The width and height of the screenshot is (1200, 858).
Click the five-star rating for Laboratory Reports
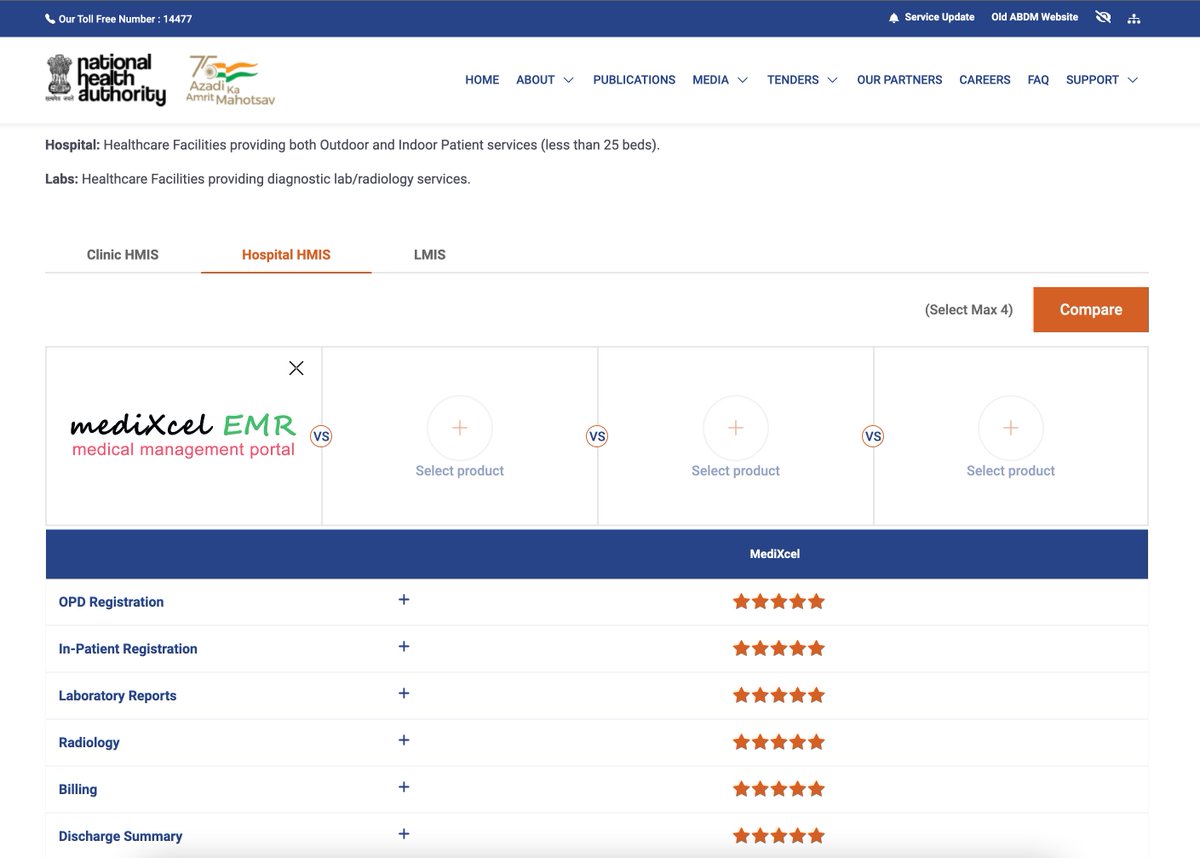(779, 695)
